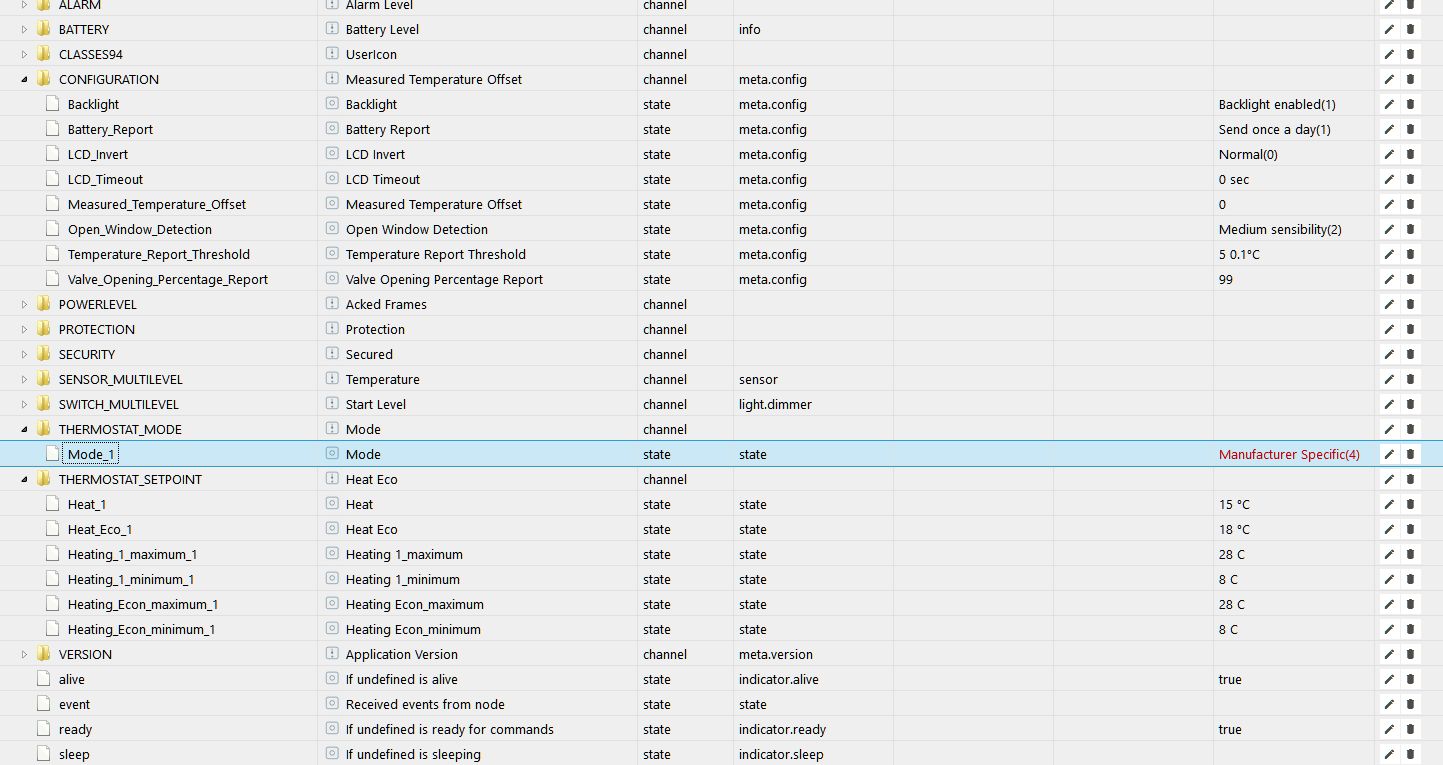Delete the PROTECTION channel trash icon
1443x765 pixels.
click(x=1411, y=329)
